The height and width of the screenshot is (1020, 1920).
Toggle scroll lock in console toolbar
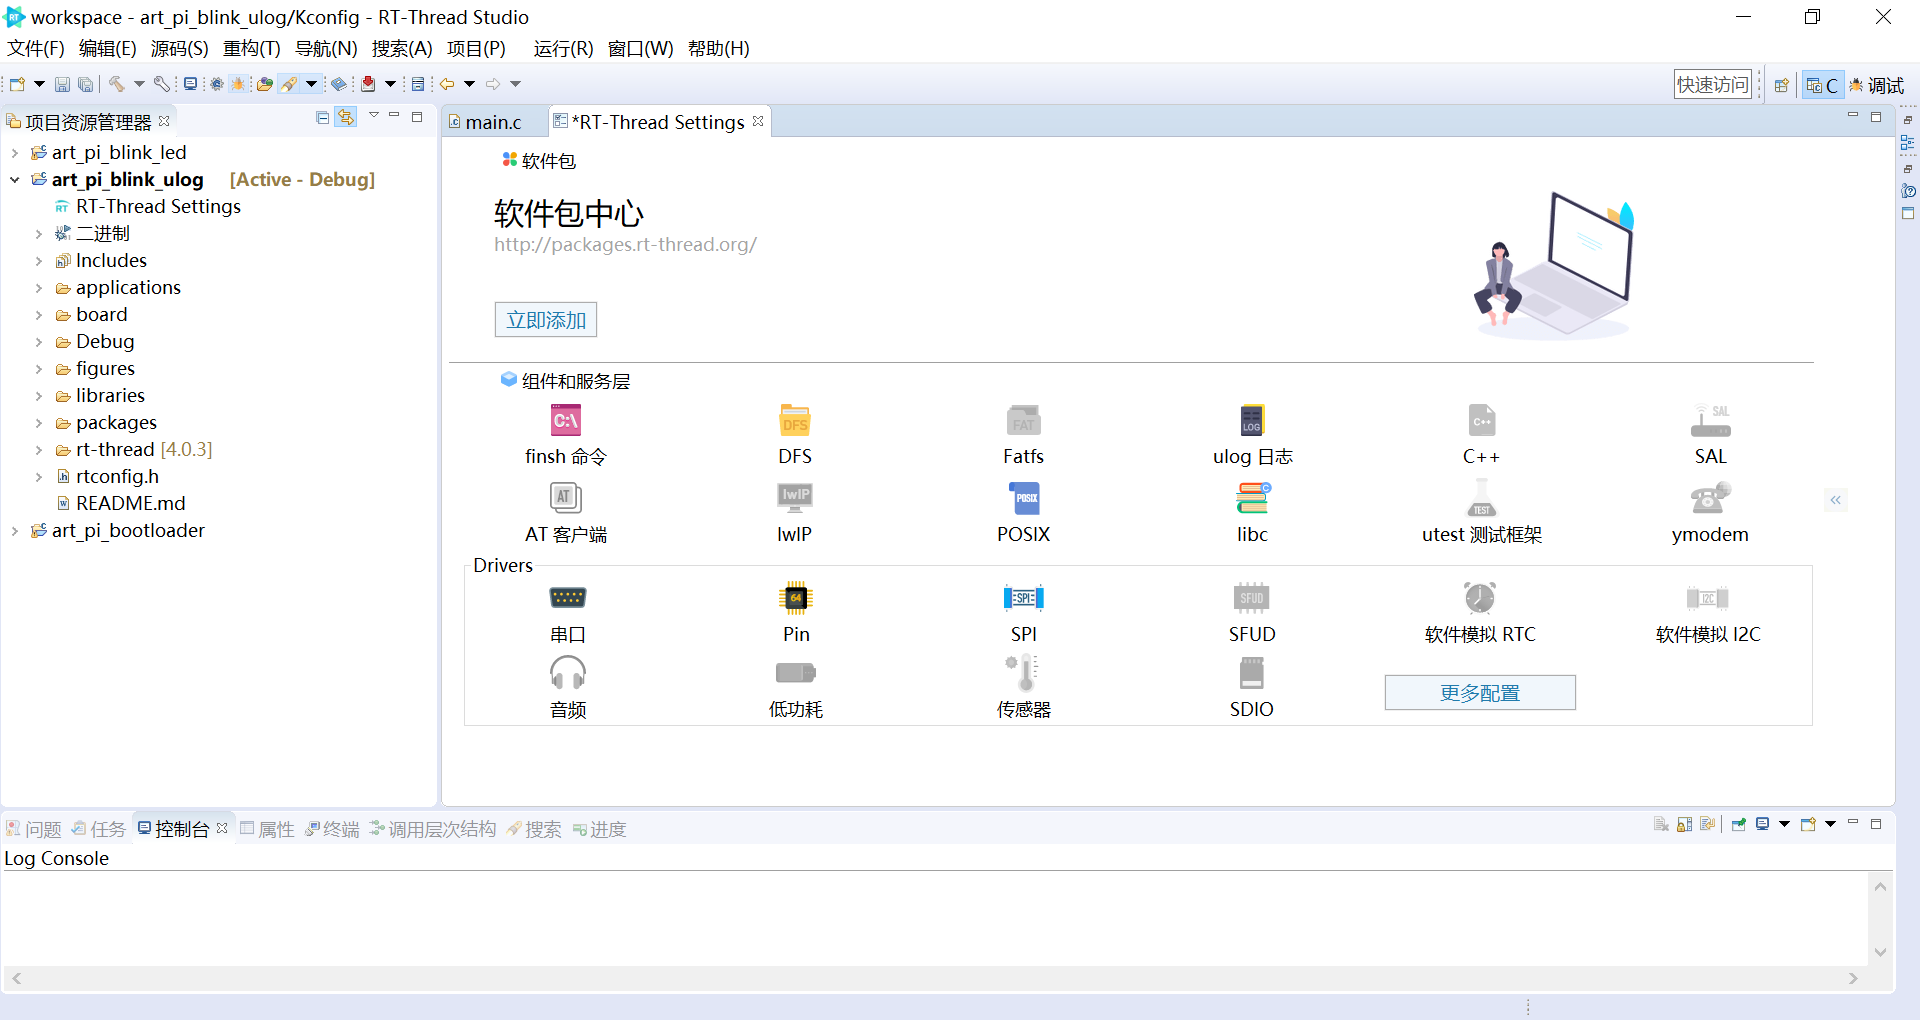coord(1683,824)
